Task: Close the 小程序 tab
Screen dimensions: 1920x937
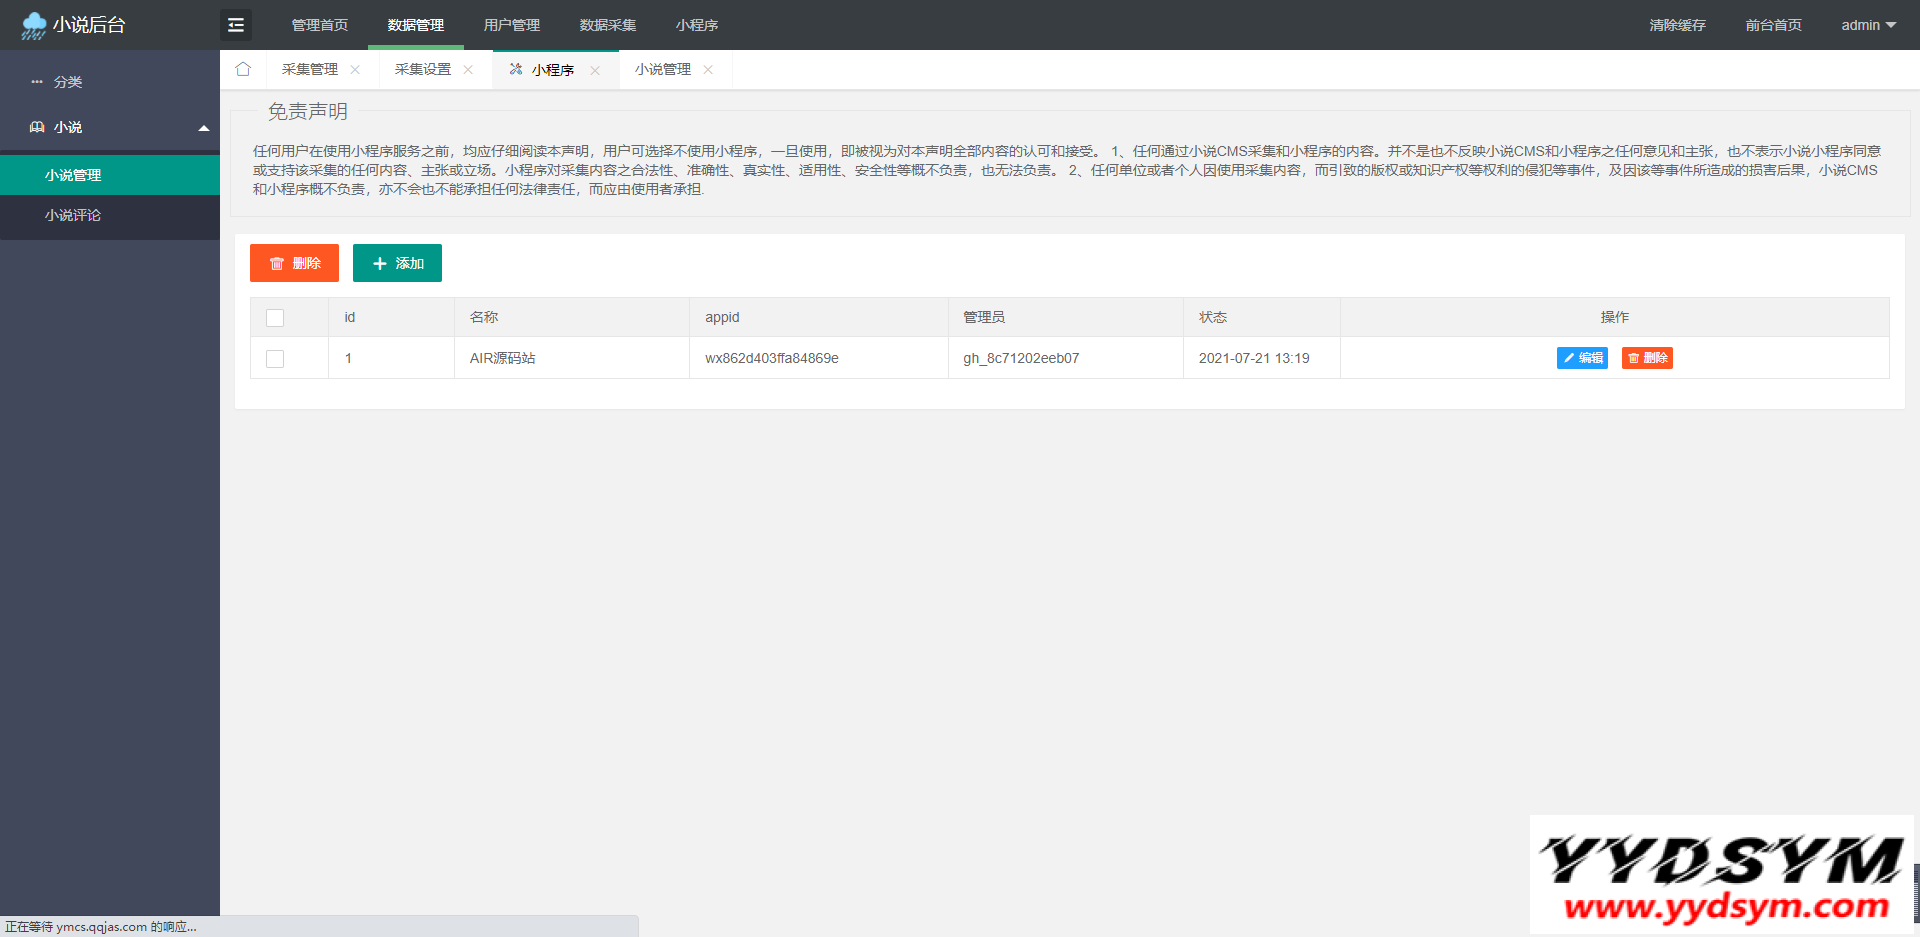Action: [595, 70]
